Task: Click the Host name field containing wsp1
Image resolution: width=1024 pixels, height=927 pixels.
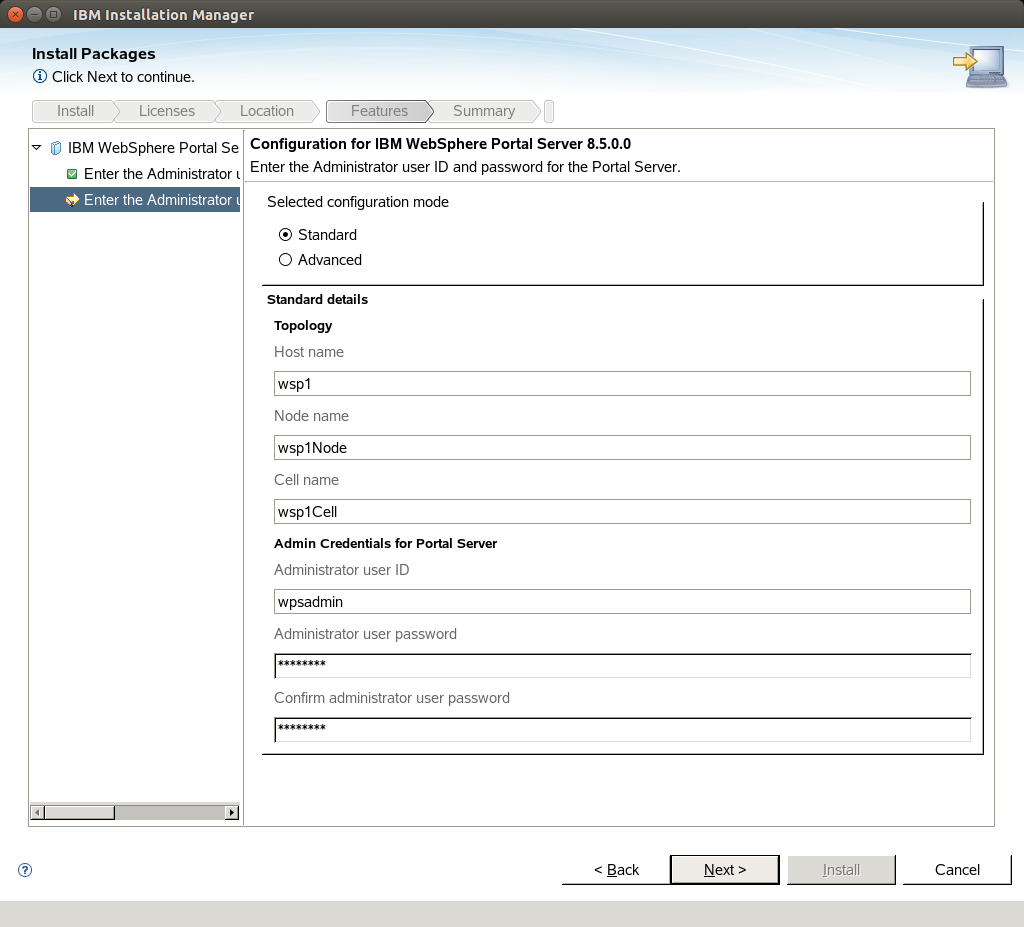Action: coord(622,383)
